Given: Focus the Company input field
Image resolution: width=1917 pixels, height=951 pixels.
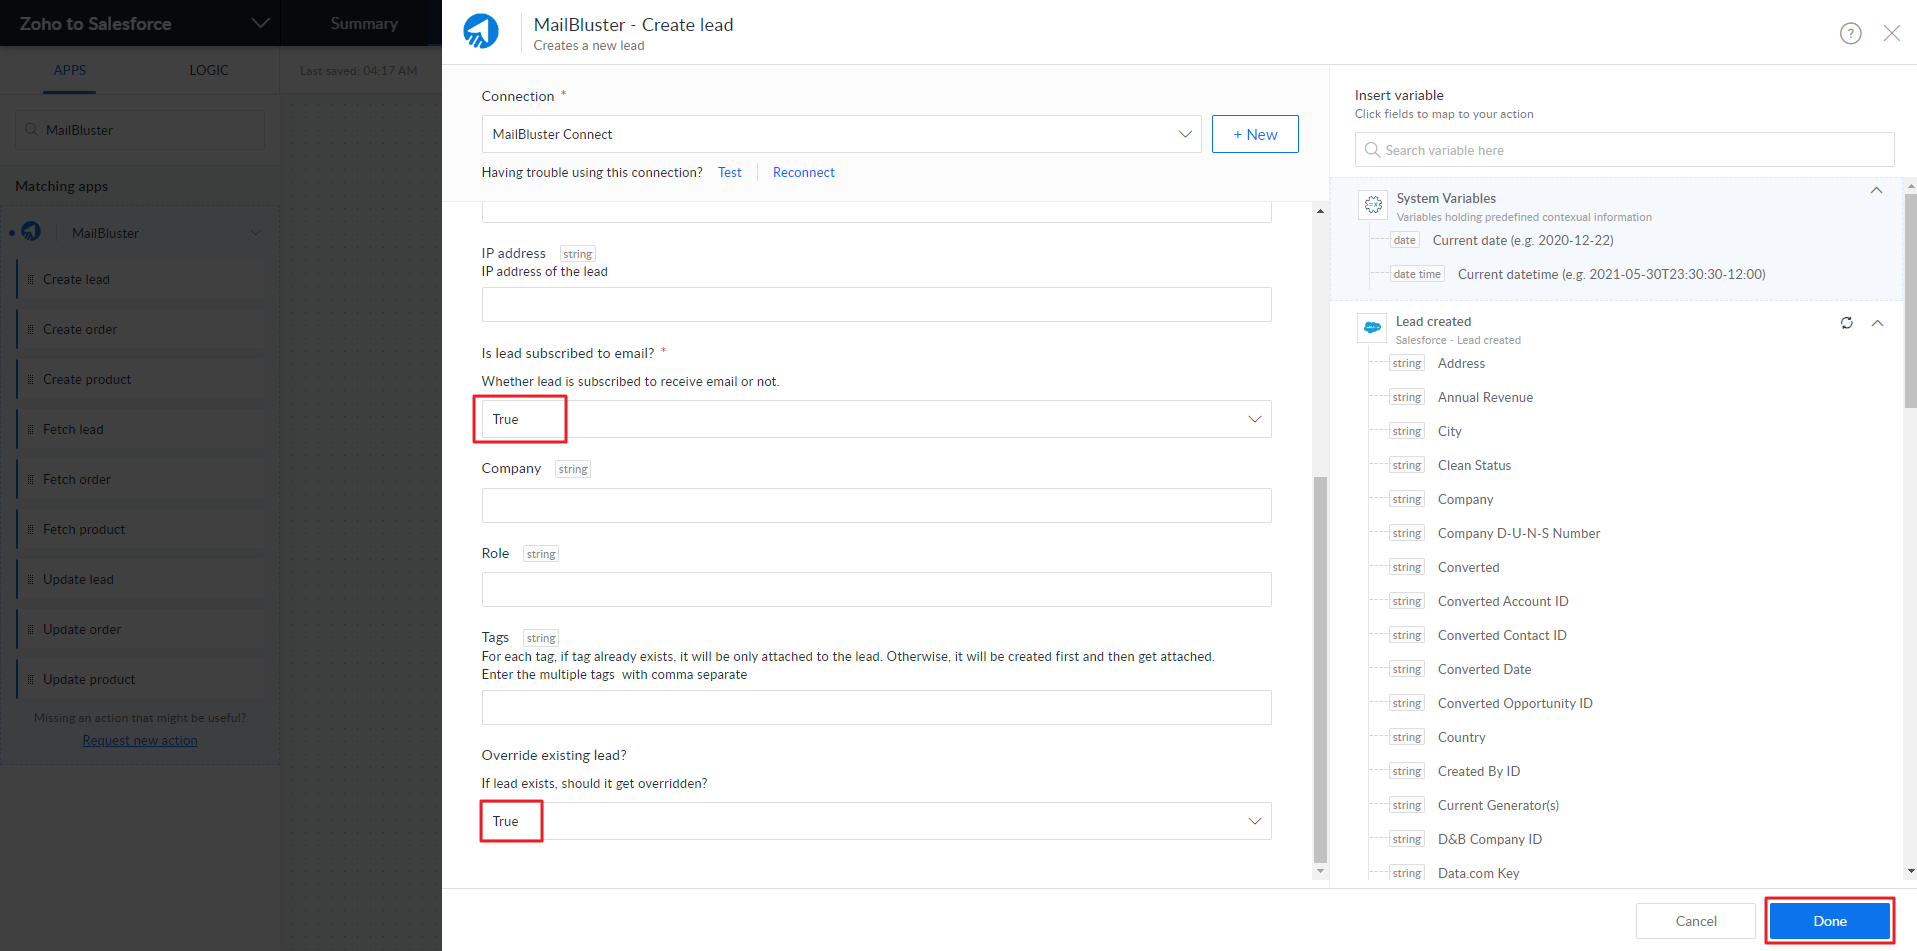Looking at the screenshot, I should 876,505.
